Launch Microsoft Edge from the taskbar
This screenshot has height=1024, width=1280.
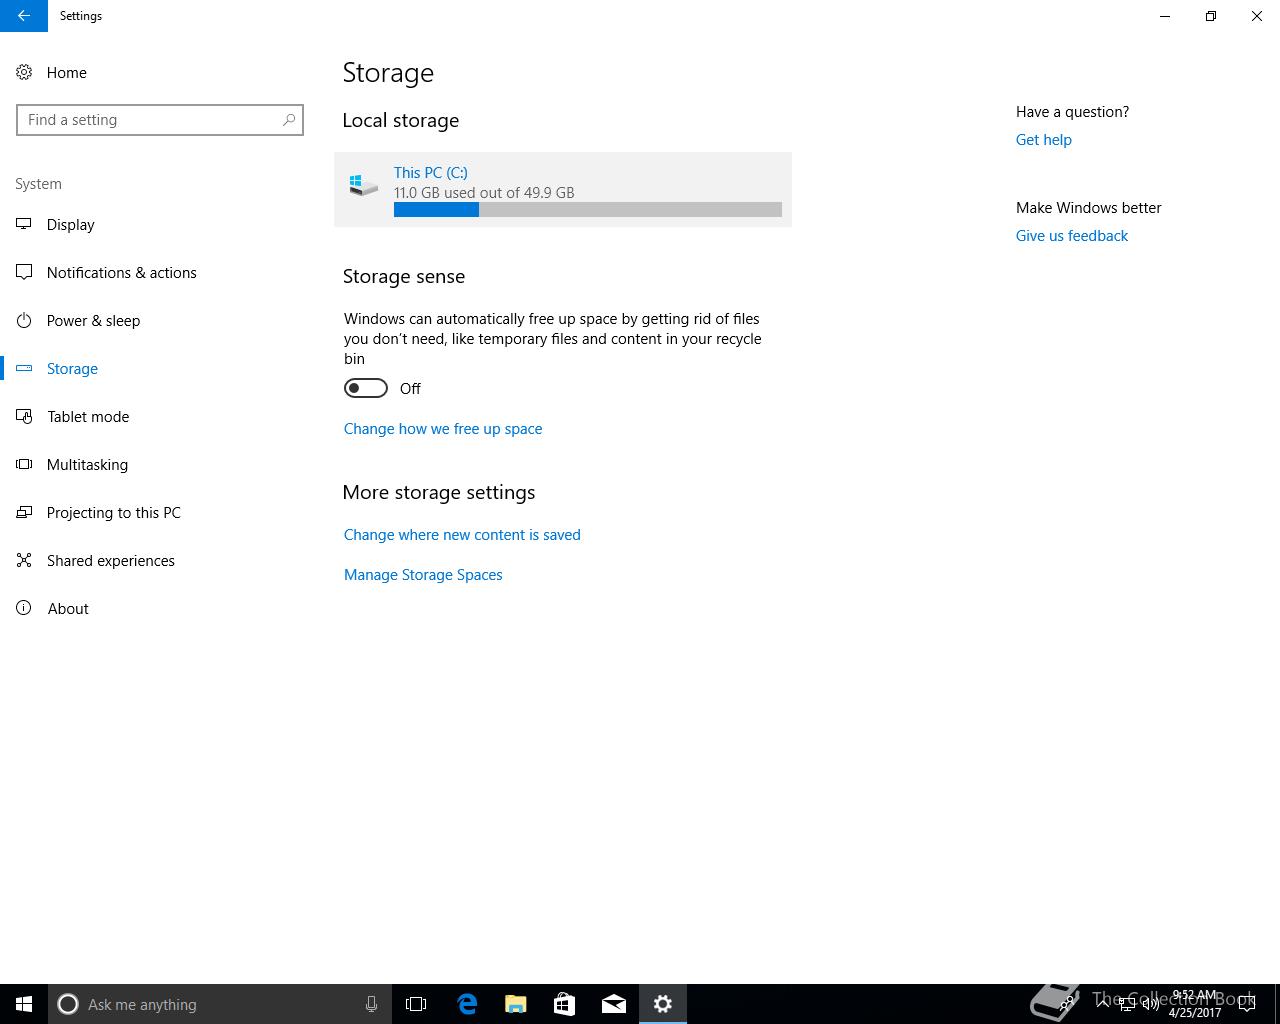[x=467, y=1004]
